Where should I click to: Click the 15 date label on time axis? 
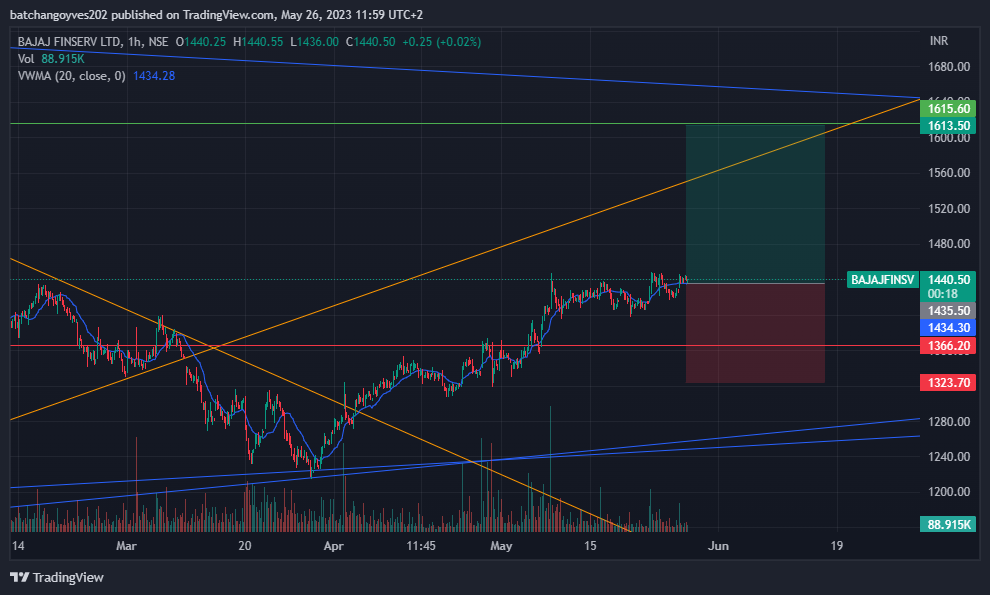tap(590, 546)
